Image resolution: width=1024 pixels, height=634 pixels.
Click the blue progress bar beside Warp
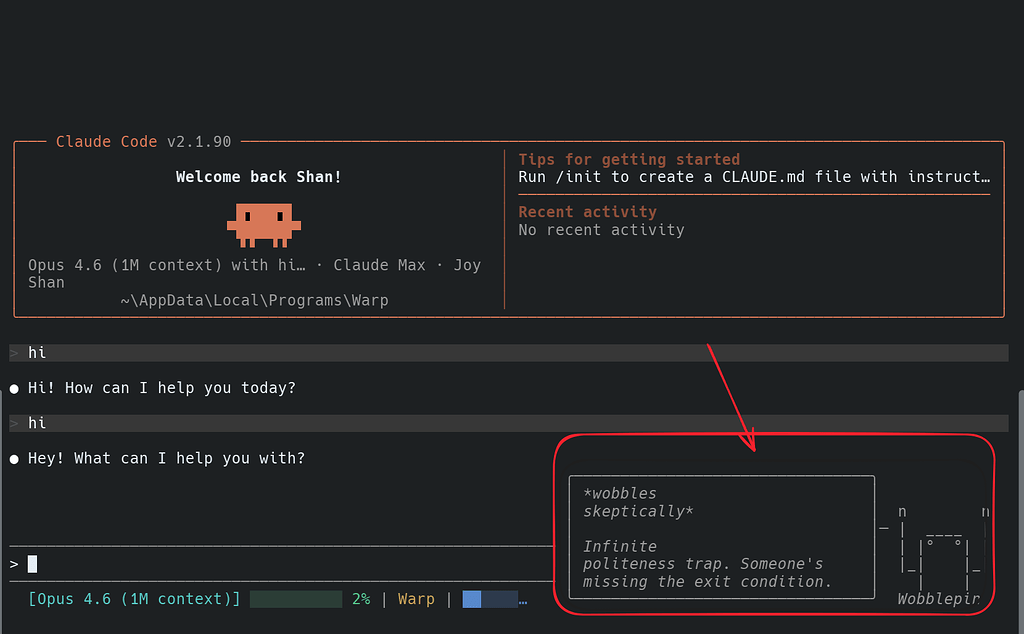pos(490,599)
